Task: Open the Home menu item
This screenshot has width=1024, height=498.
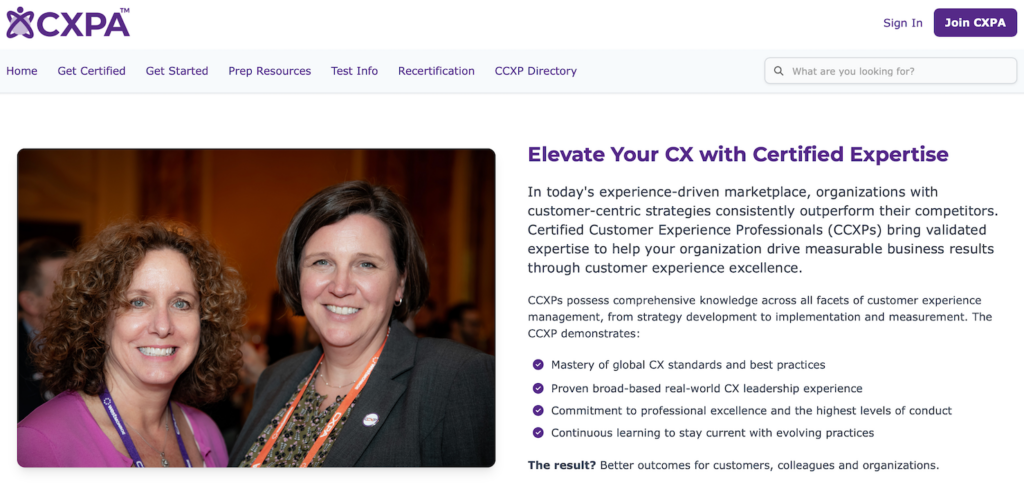Action: tap(22, 71)
